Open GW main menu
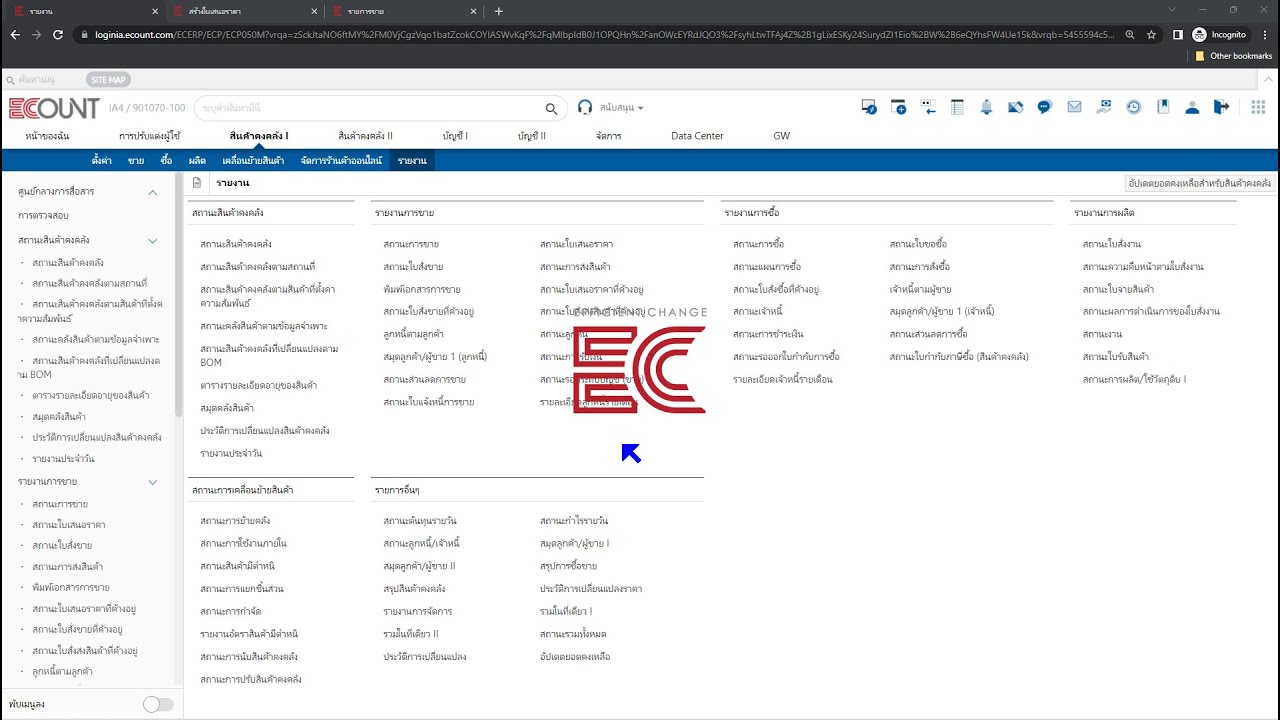 coord(781,136)
